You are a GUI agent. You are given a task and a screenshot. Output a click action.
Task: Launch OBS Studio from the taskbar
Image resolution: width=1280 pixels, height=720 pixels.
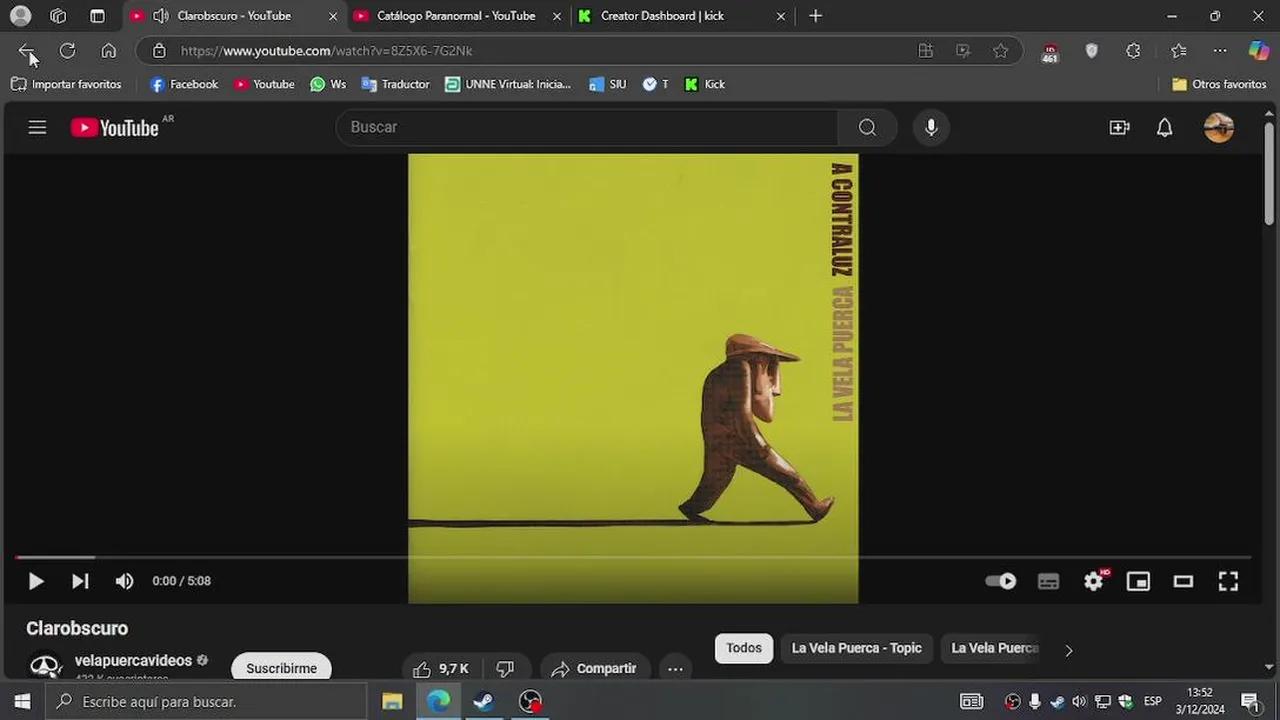[x=530, y=701]
